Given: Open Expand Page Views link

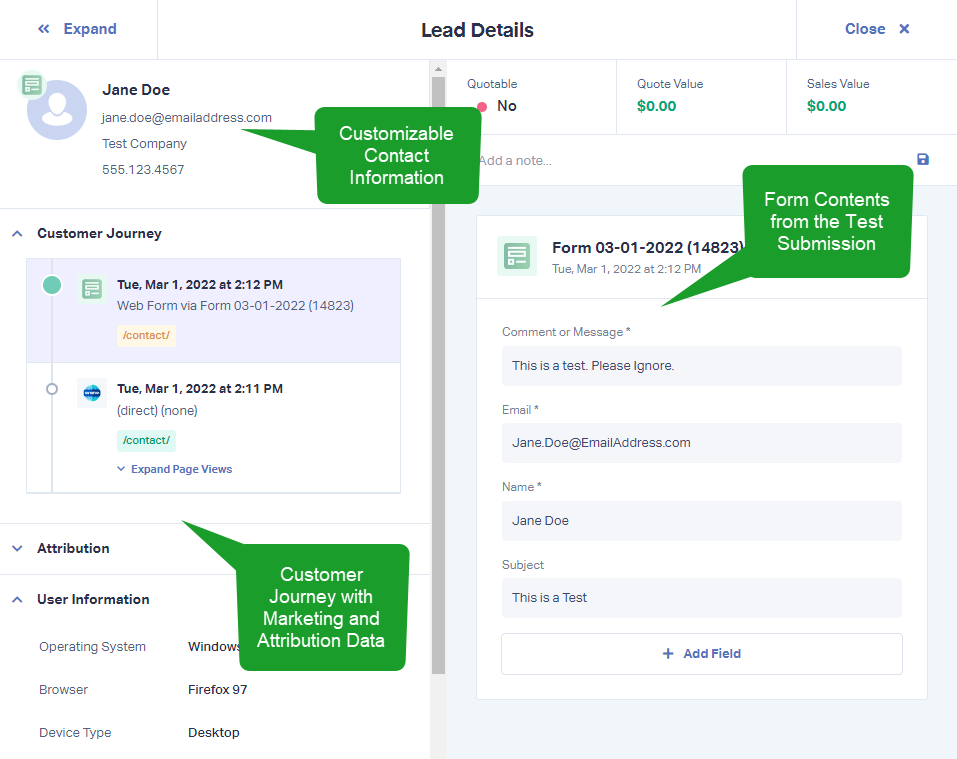Looking at the screenshot, I should point(175,469).
